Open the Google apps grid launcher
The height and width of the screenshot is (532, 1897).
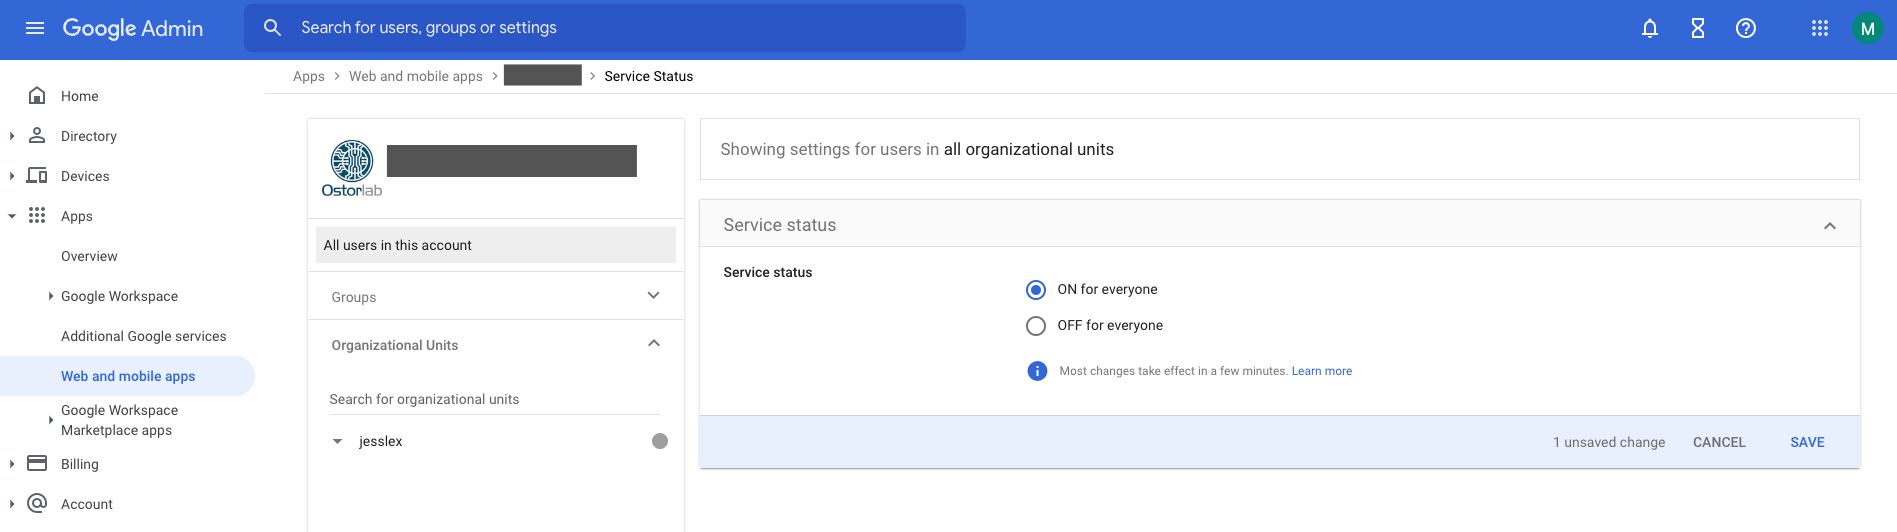[1820, 28]
